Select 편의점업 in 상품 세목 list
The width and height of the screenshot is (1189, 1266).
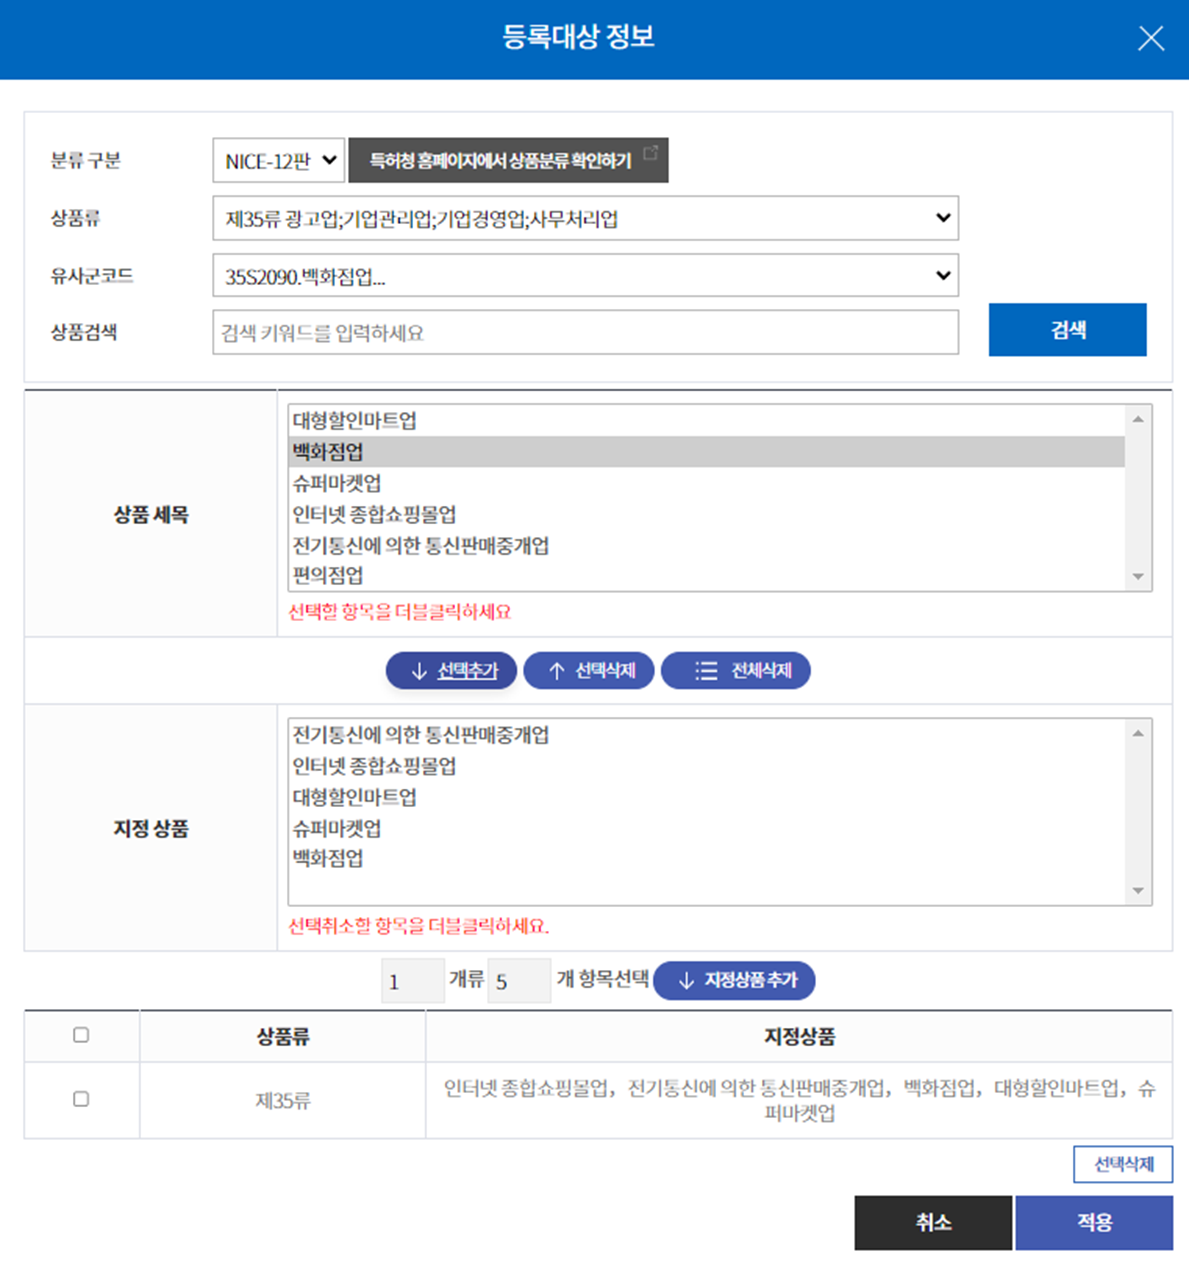pyautogui.click(x=706, y=576)
